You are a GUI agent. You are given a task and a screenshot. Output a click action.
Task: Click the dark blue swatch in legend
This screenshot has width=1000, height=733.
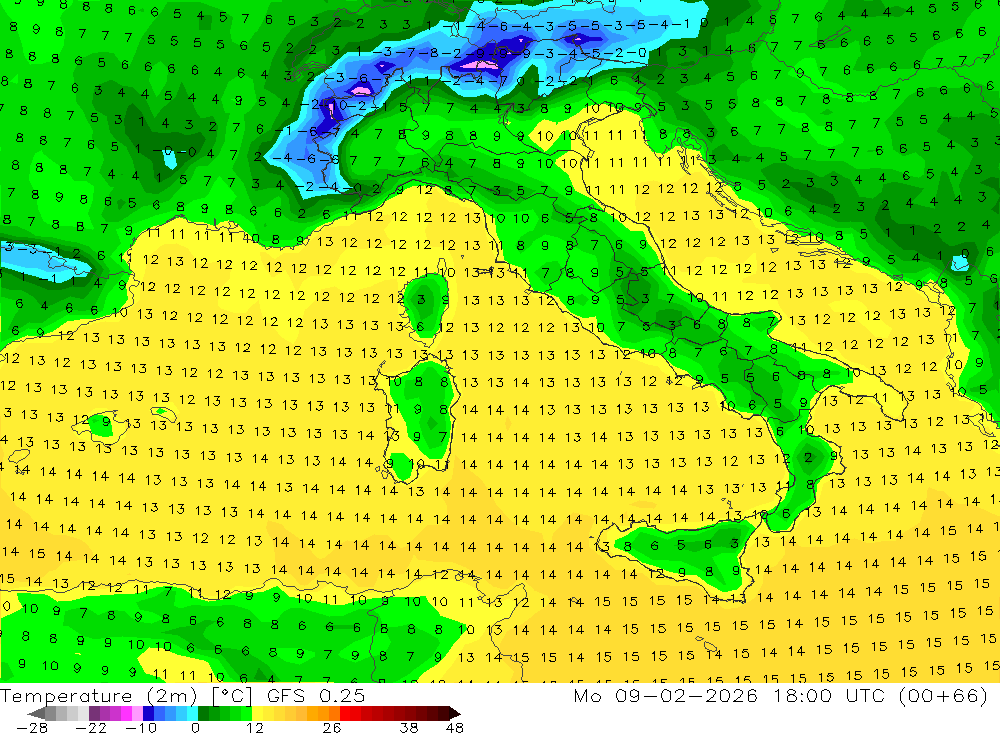pyautogui.click(x=149, y=713)
